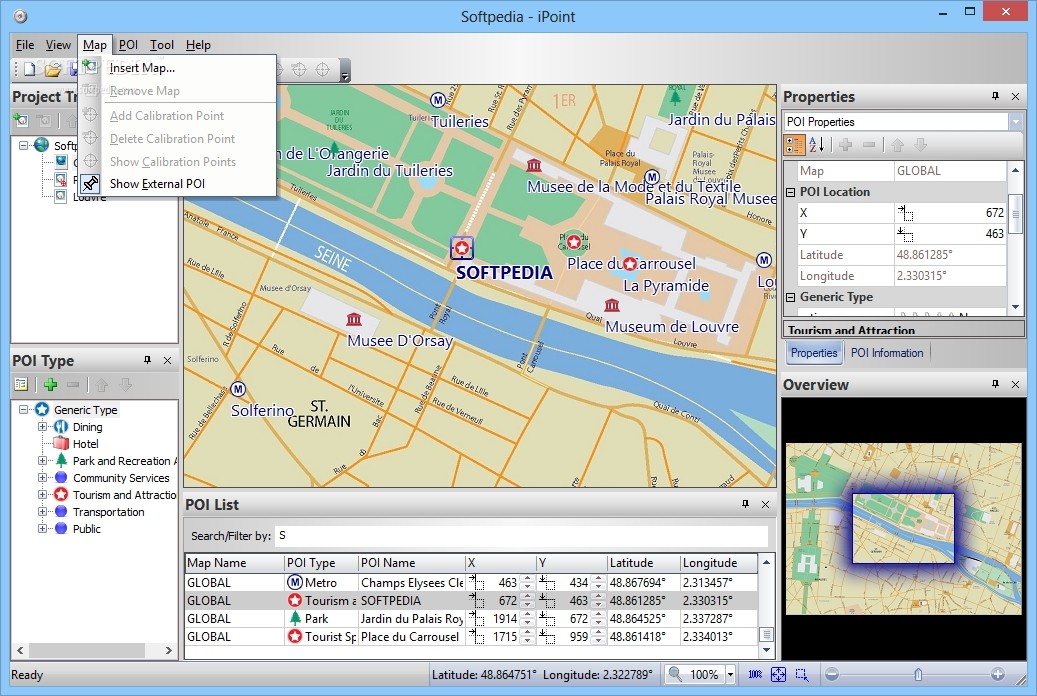Click the Solferino metro marker on map

(238, 389)
